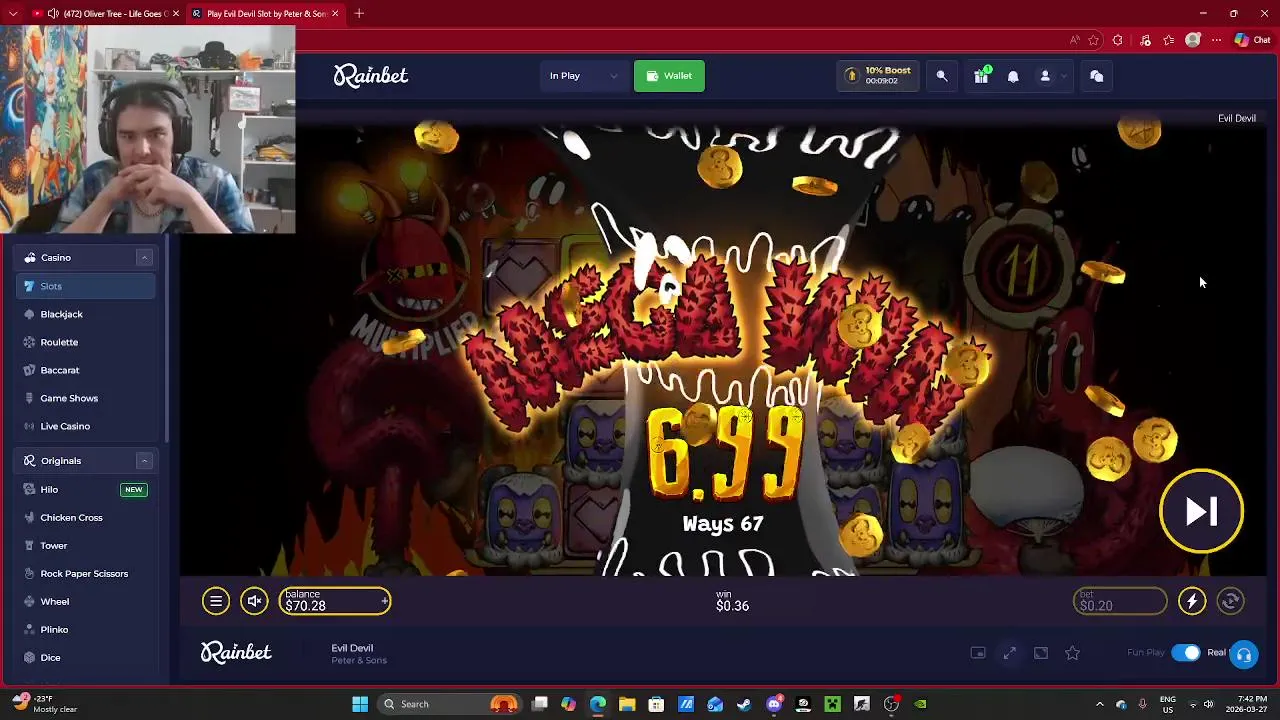Open browser extensions puzzle icon
Image resolution: width=1280 pixels, height=720 pixels.
tap(1118, 40)
